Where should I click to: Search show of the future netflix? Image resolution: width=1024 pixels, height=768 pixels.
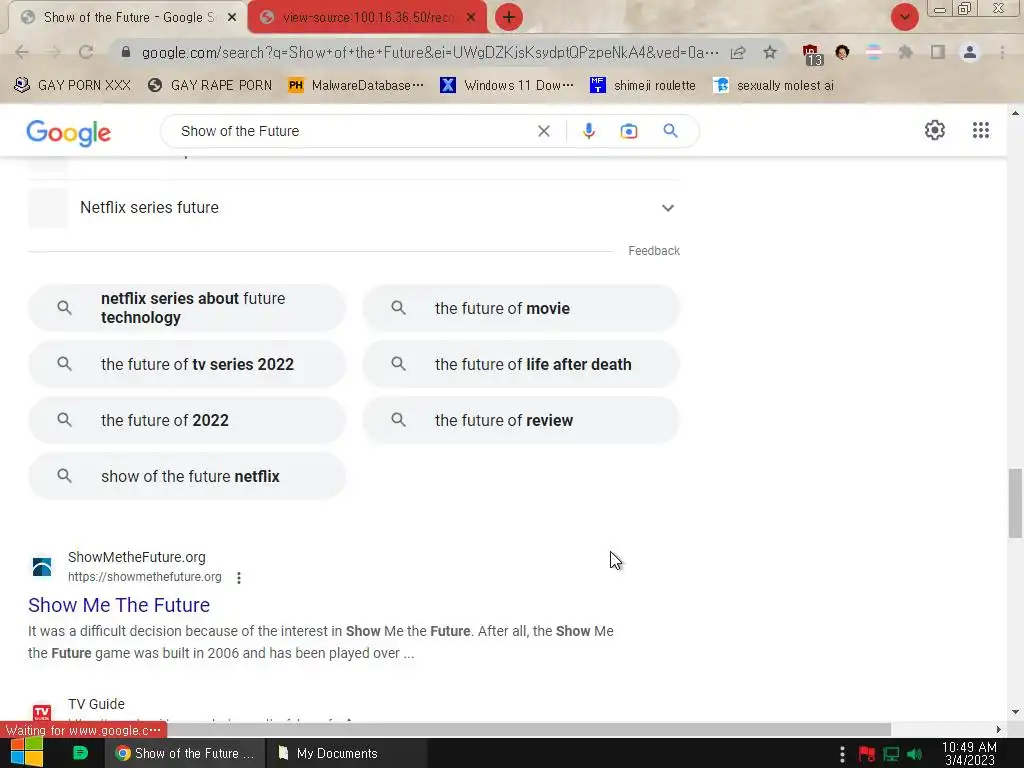tap(187, 476)
